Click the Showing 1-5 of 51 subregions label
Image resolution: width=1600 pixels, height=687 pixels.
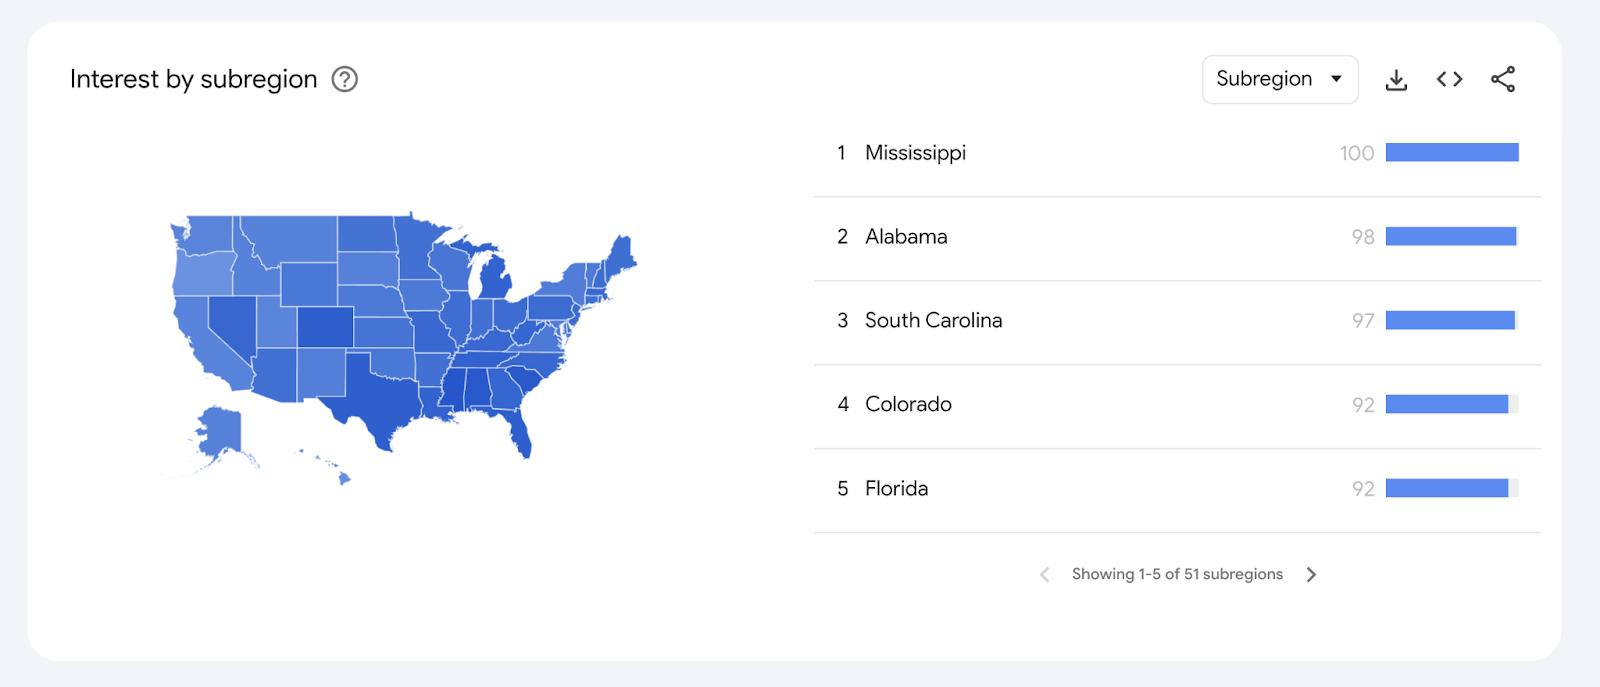point(1176,574)
